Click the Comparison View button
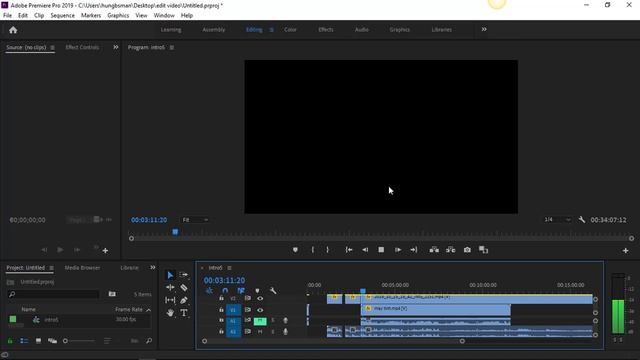This screenshot has height=360, width=640. tap(483, 250)
